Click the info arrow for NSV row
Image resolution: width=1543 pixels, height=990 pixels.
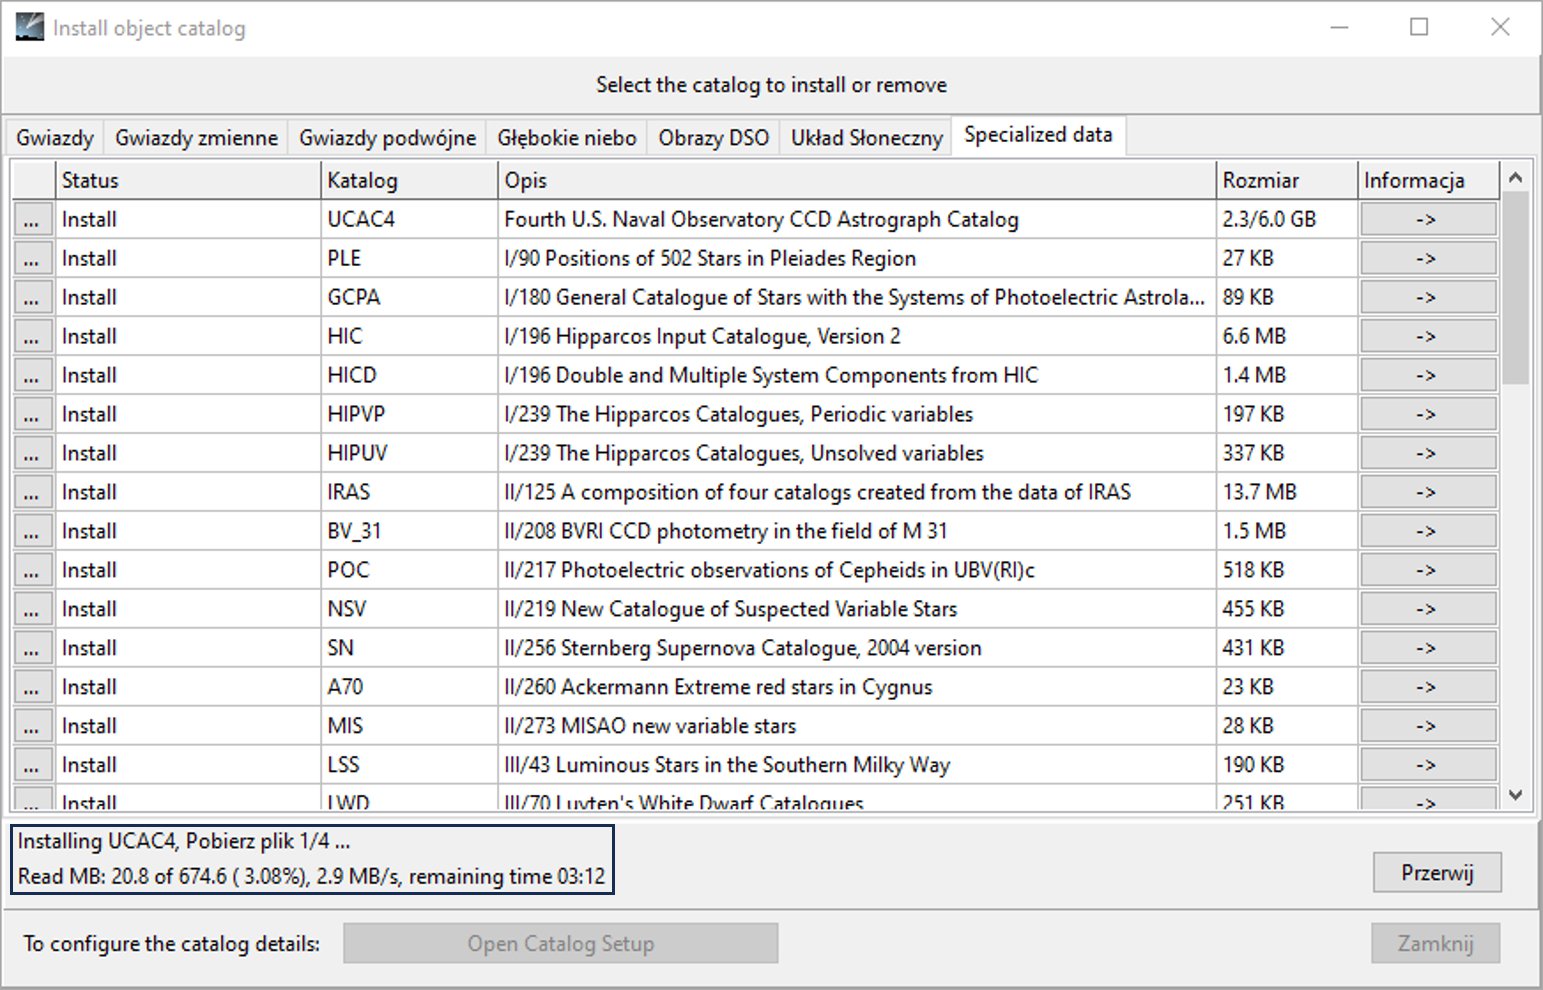click(x=1427, y=609)
